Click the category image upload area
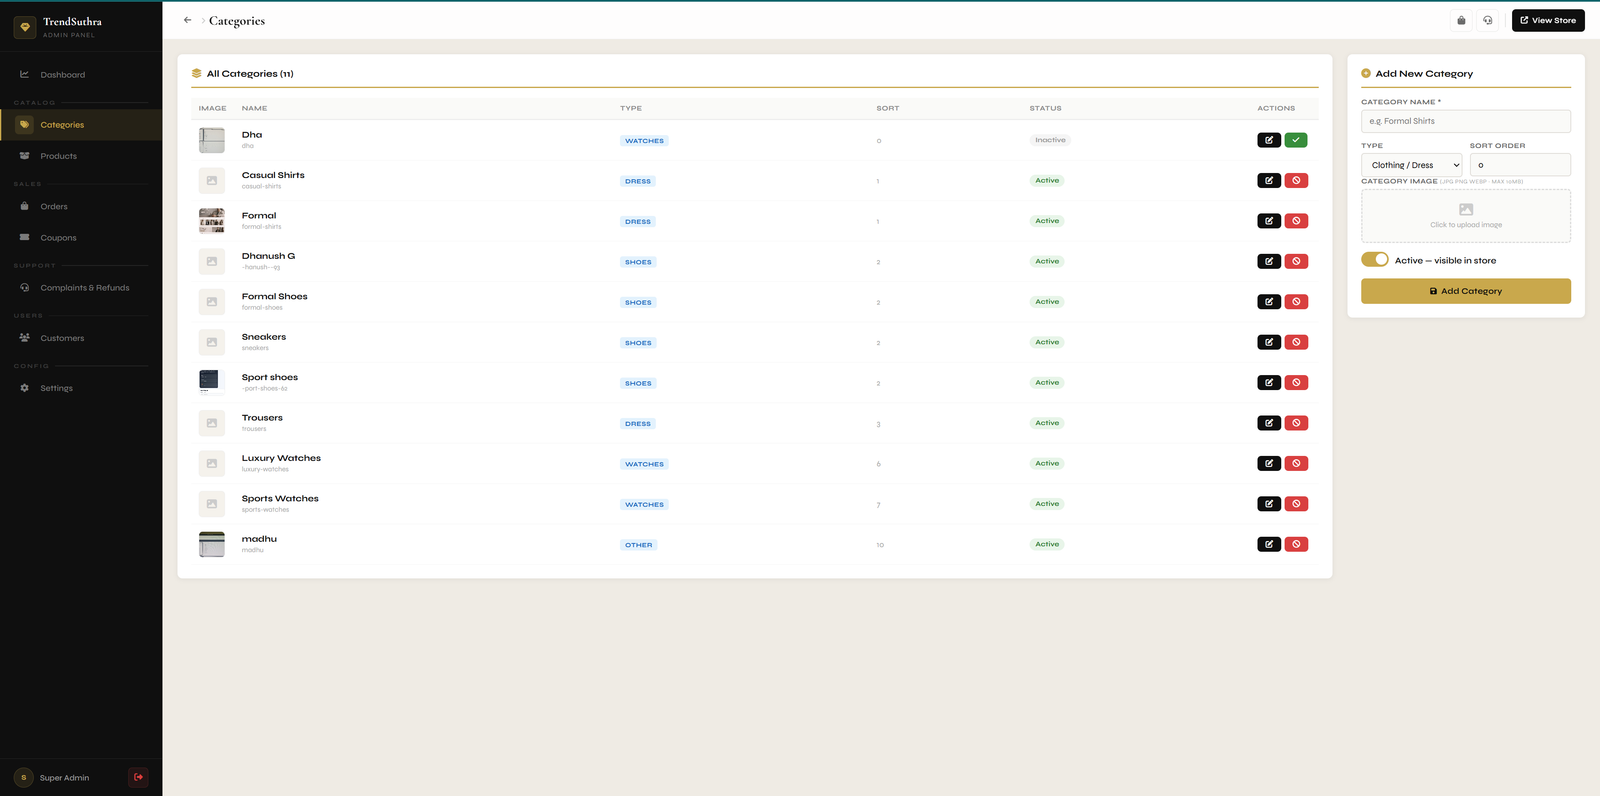 pyautogui.click(x=1466, y=216)
